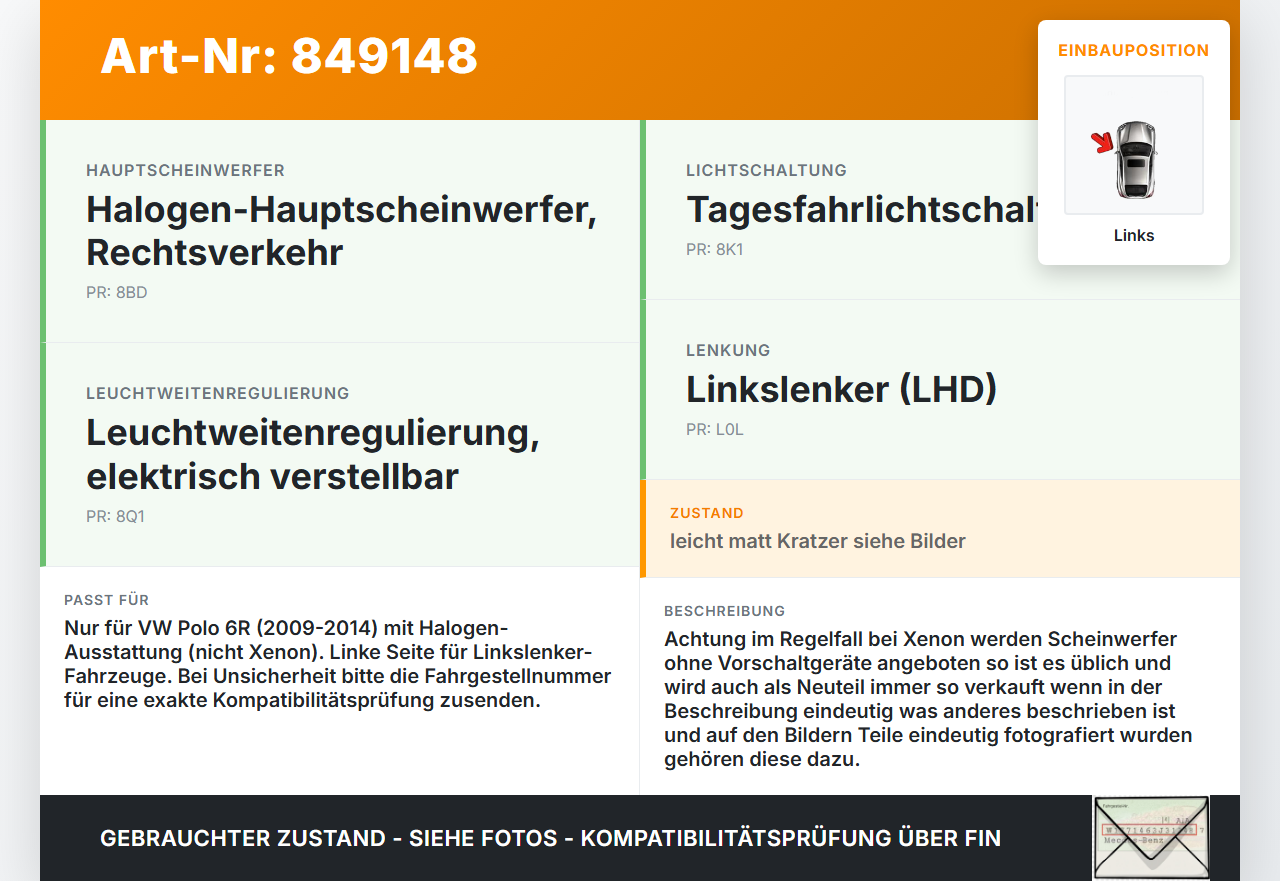Click the orange 'ZUSTAND' label
This screenshot has width=1280, height=882.
707,513
